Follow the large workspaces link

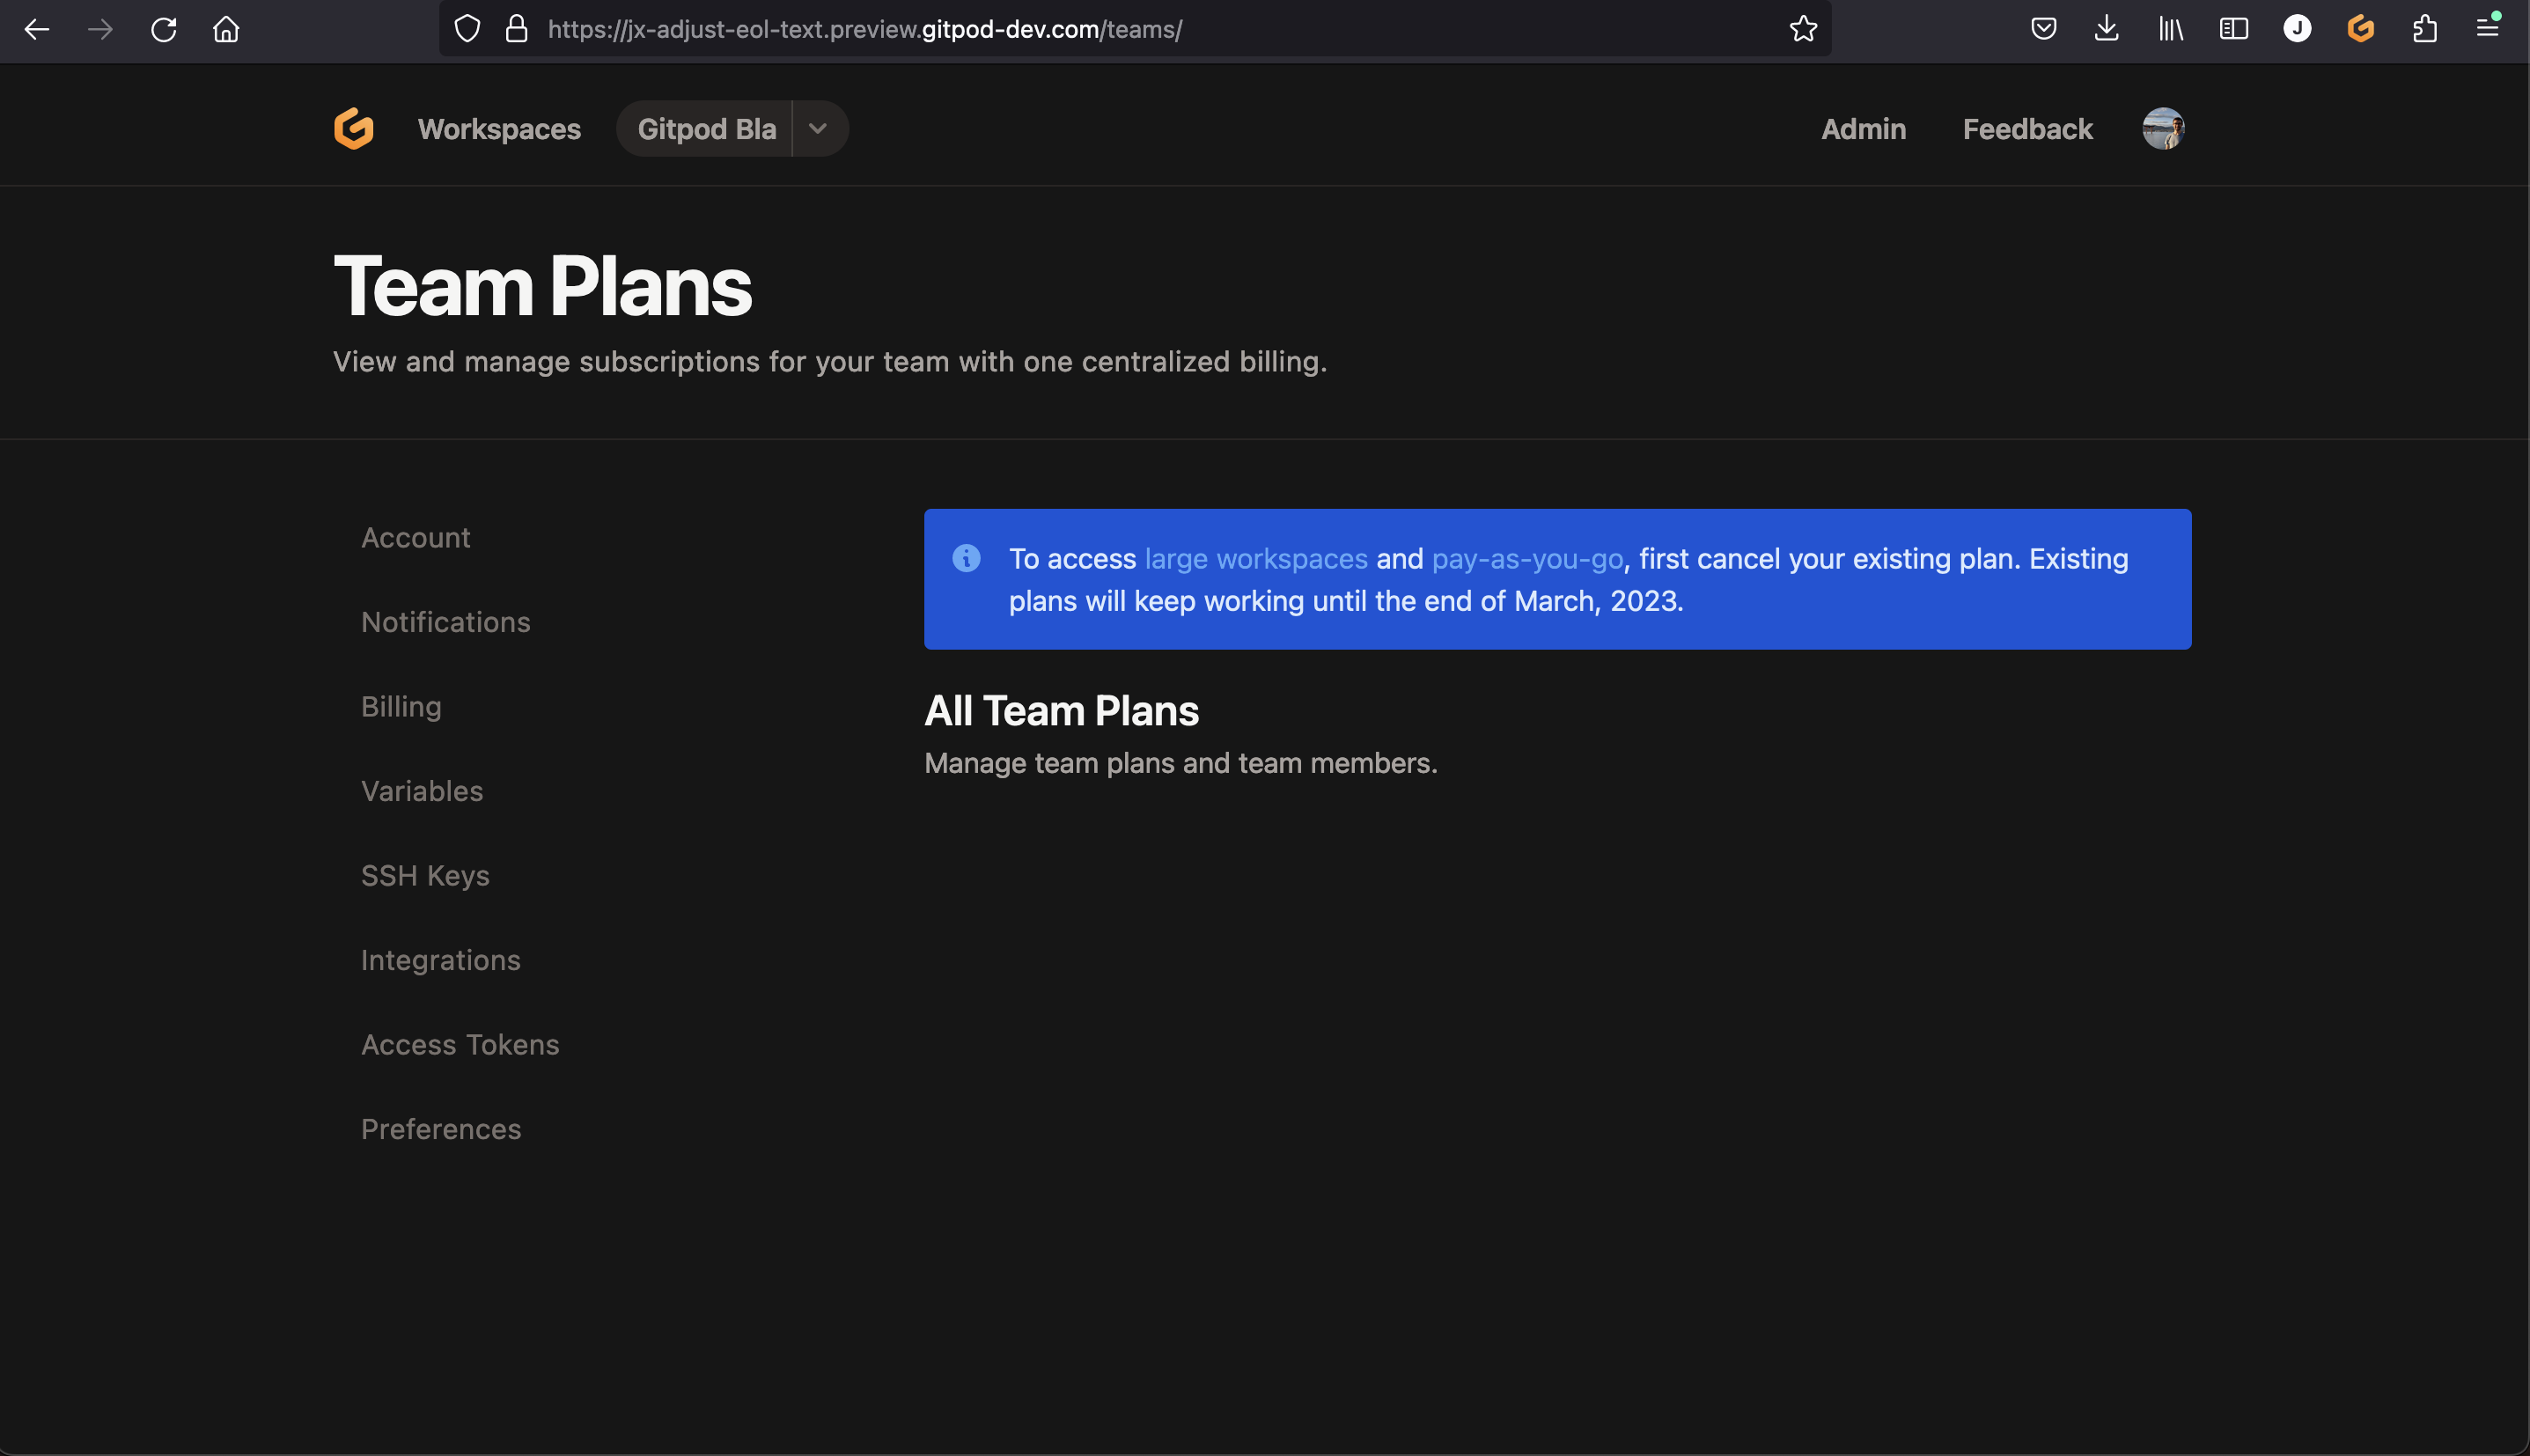pos(1256,559)
